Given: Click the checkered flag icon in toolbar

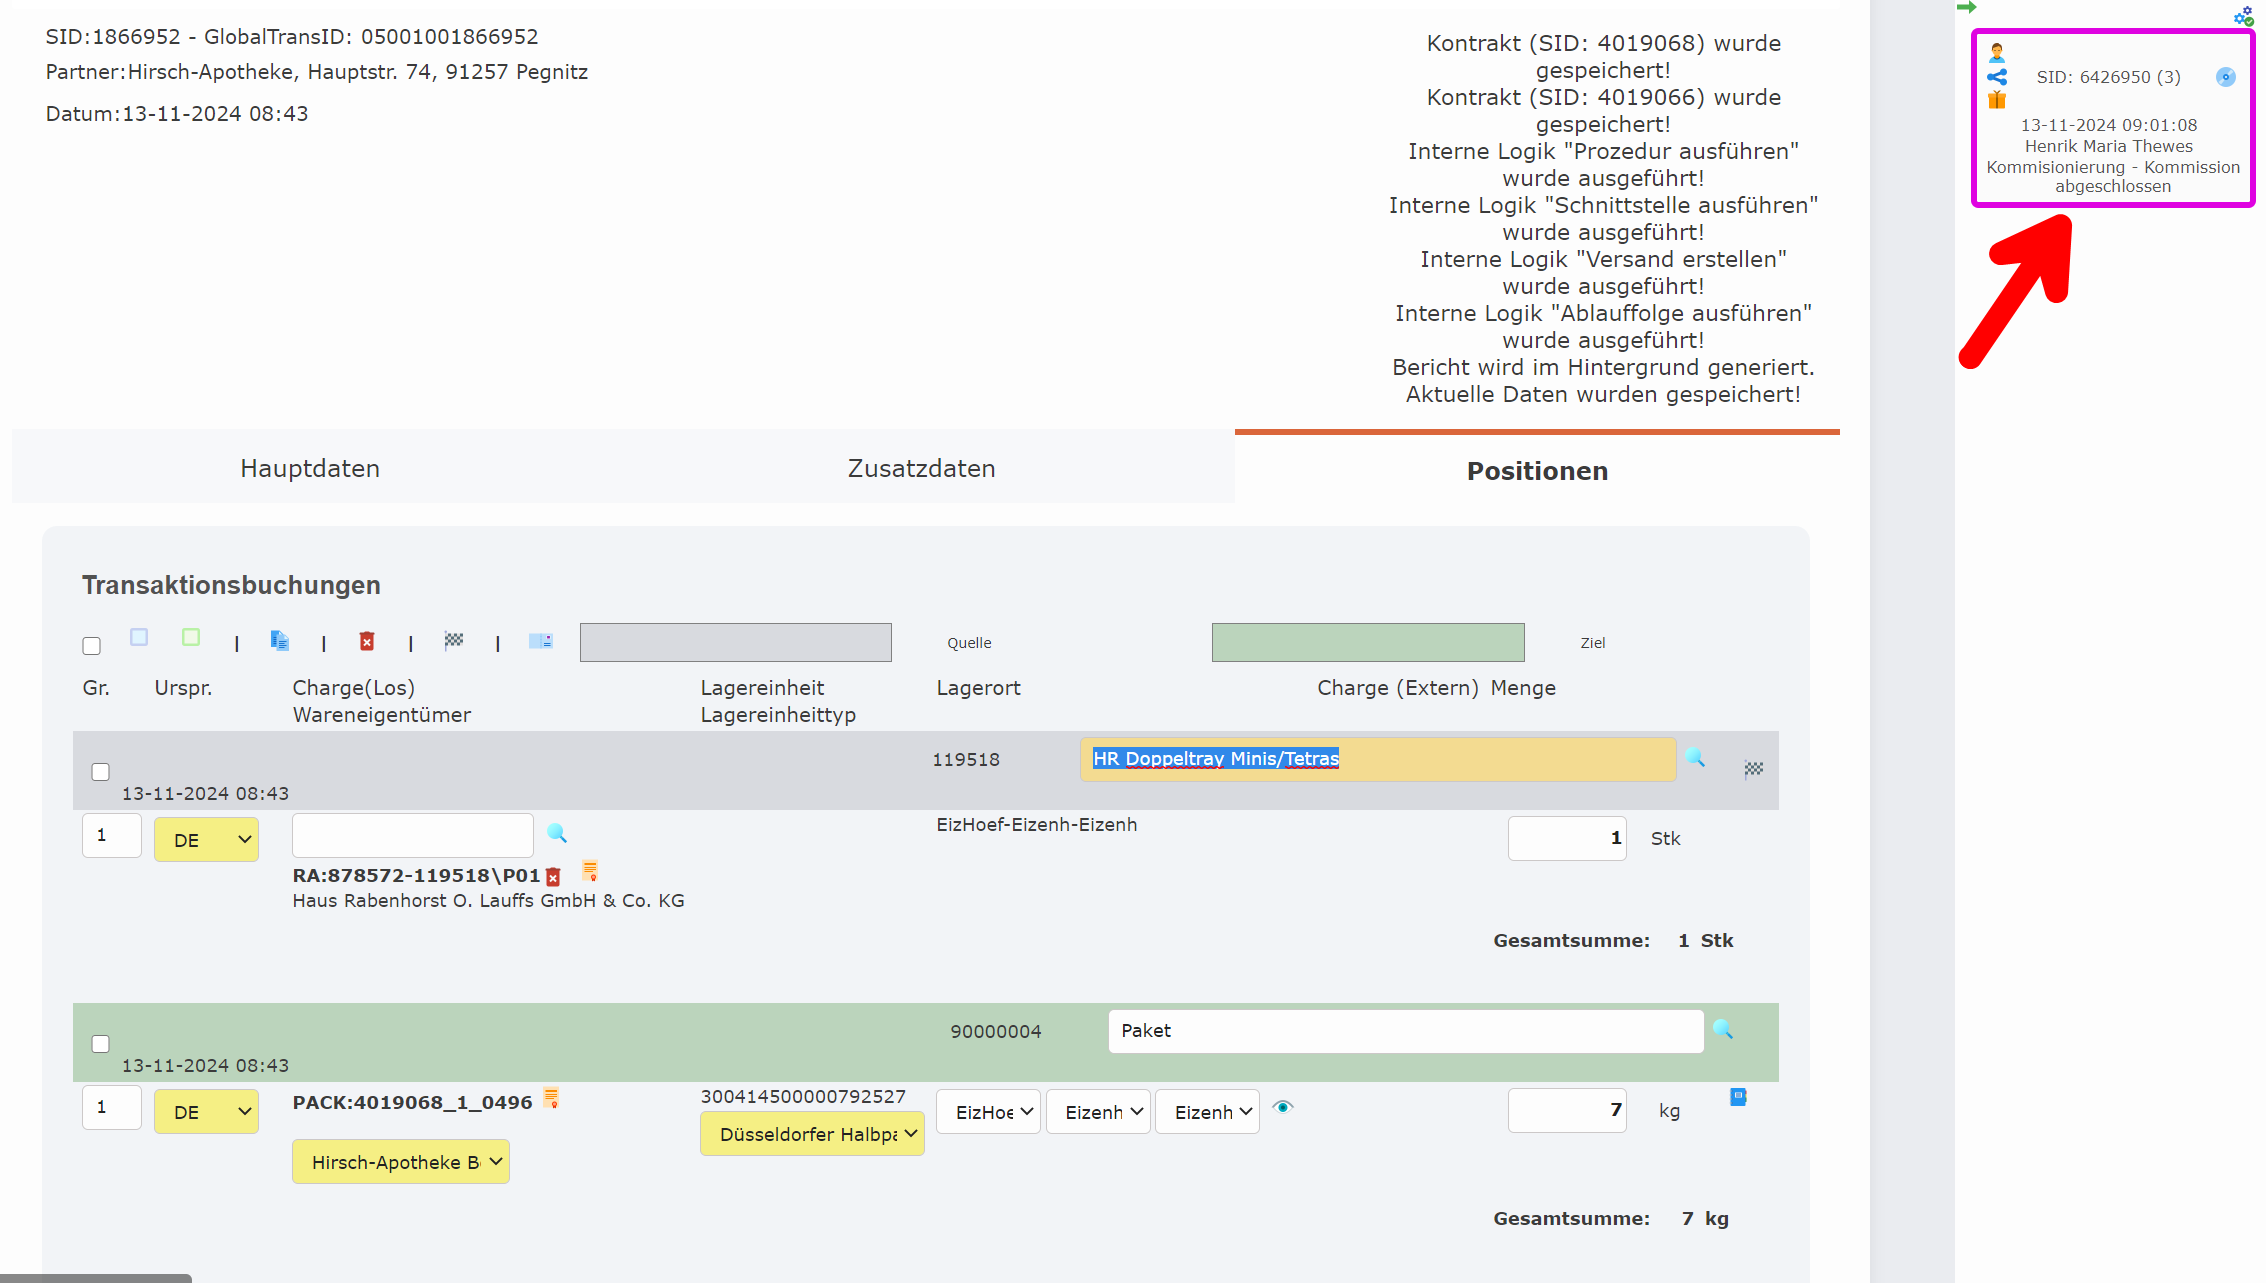Looking at the screenshot, I should [x=454, y=641].
